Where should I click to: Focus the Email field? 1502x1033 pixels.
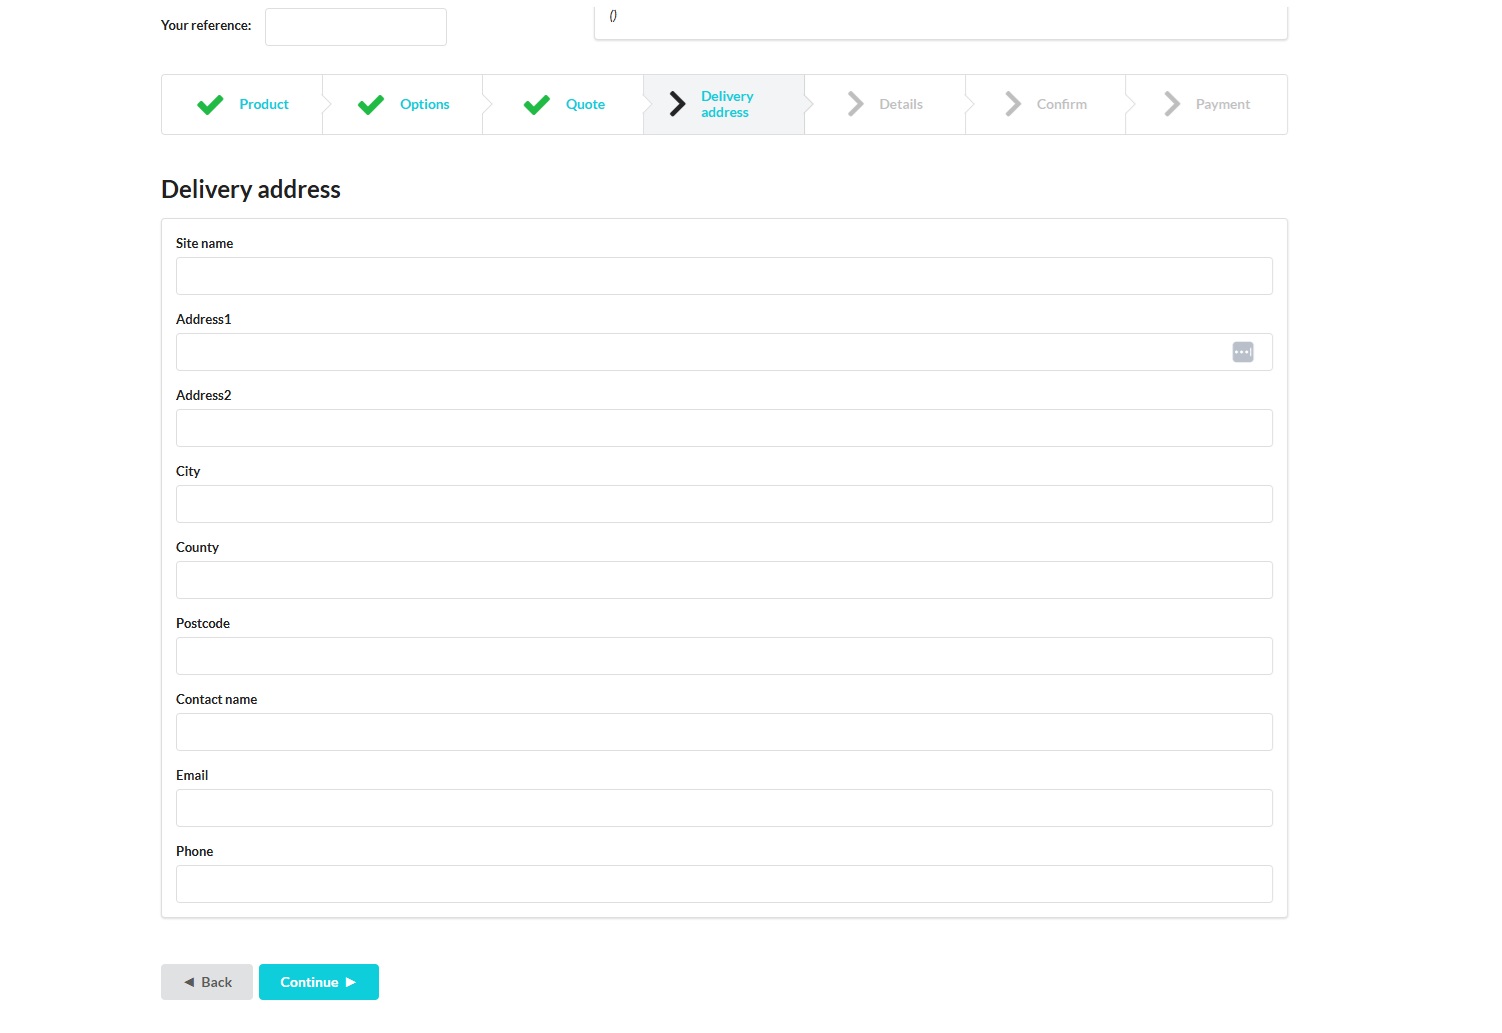[724, 808]
